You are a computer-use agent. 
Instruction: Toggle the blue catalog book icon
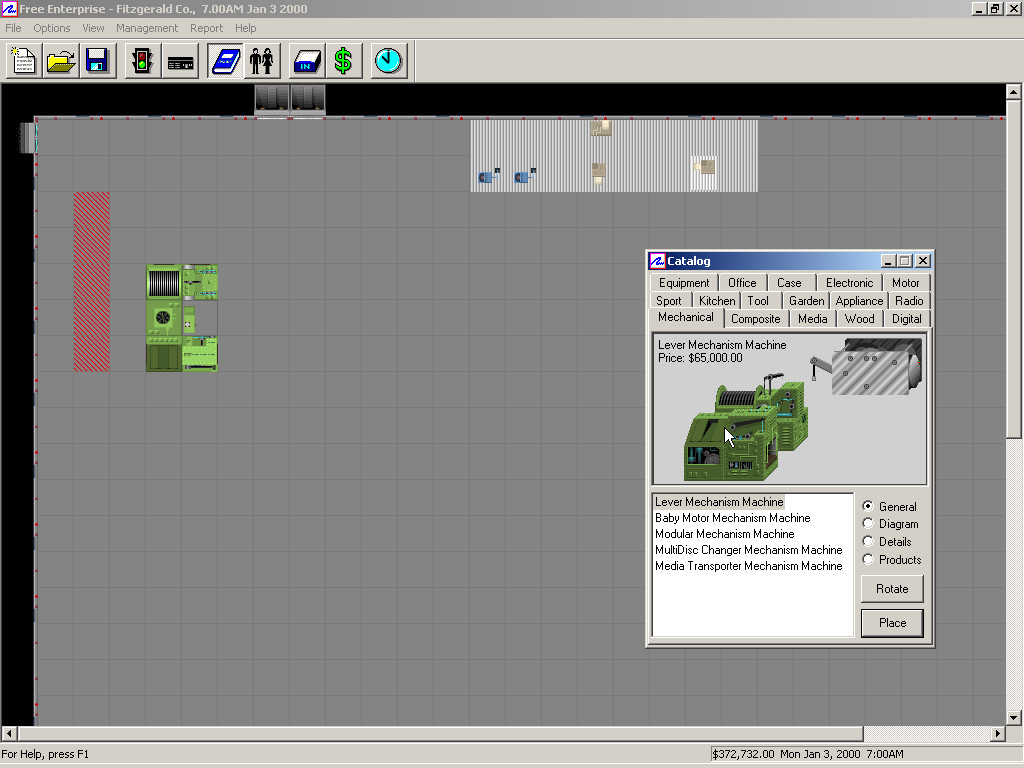[225, 61]
